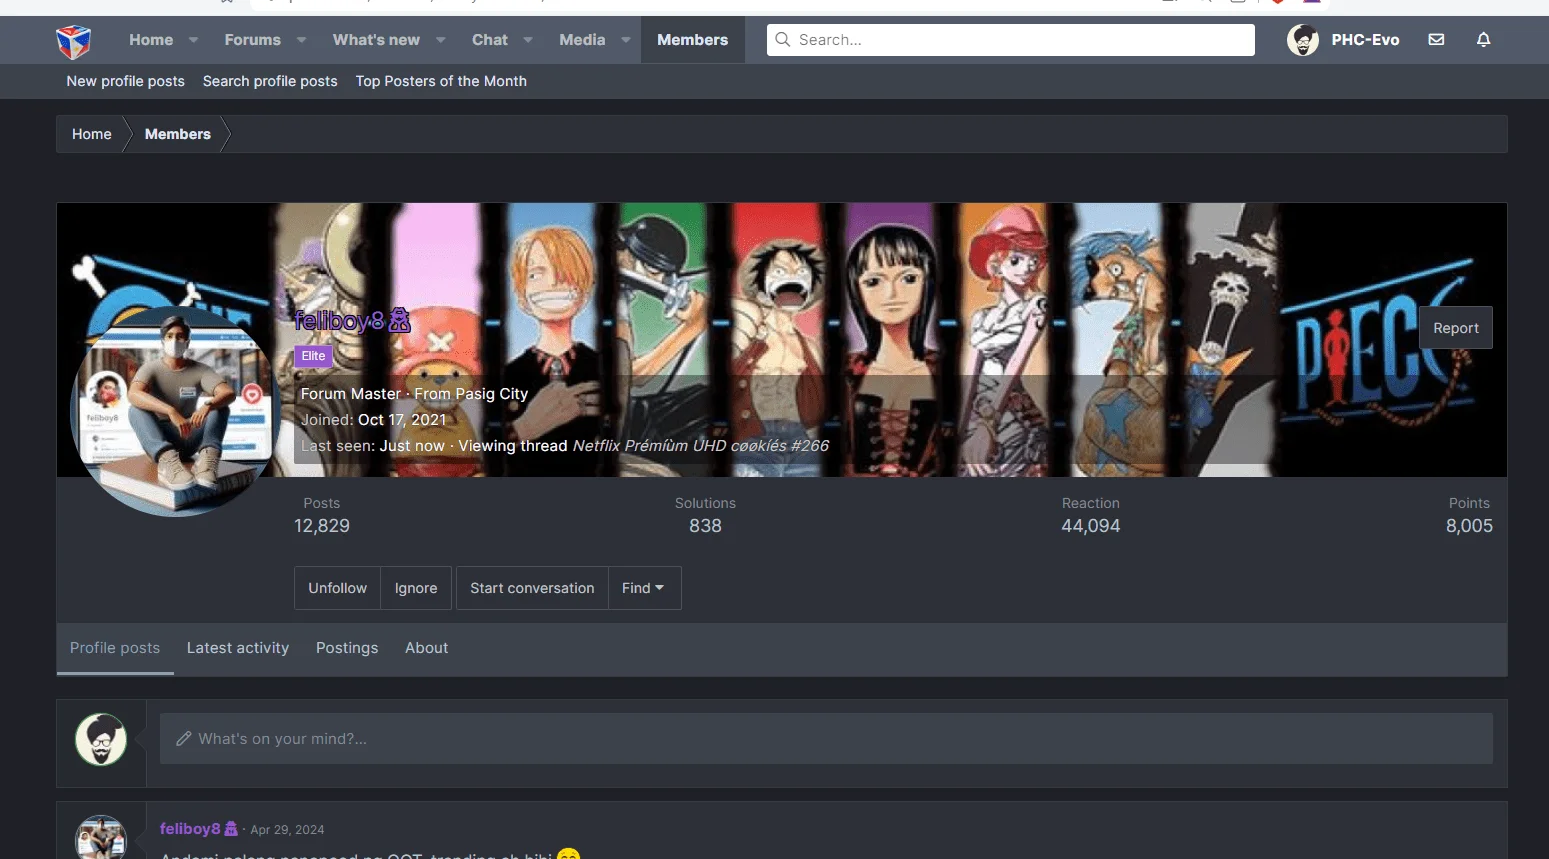Viewport: 1549px width, 859px height.
Task: Open the Chat nav item
Action: pyautogui.click(x=490, y=40)
